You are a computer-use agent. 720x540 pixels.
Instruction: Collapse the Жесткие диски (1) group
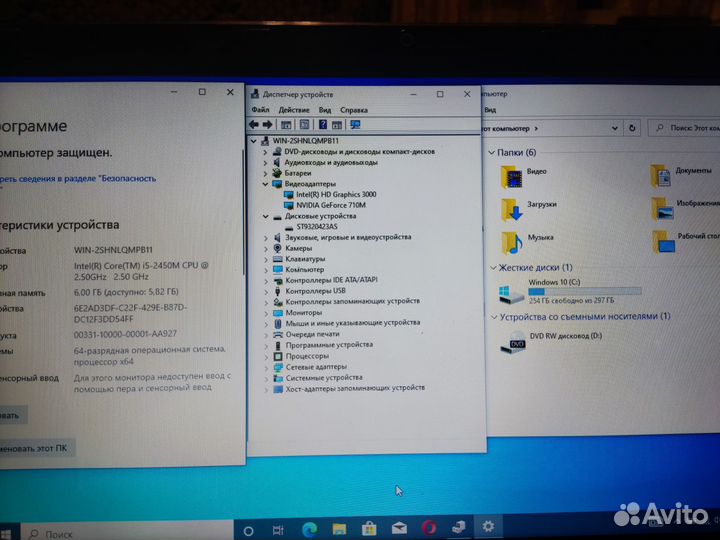coord(493,268)
